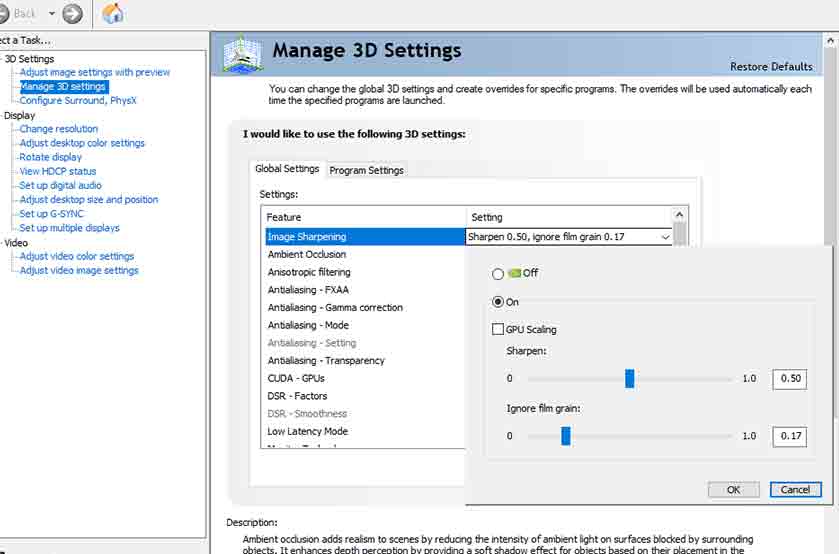Open the Back history dropdown arrow
The height and width of the screenshot is (554, 839).
point(52,13)
